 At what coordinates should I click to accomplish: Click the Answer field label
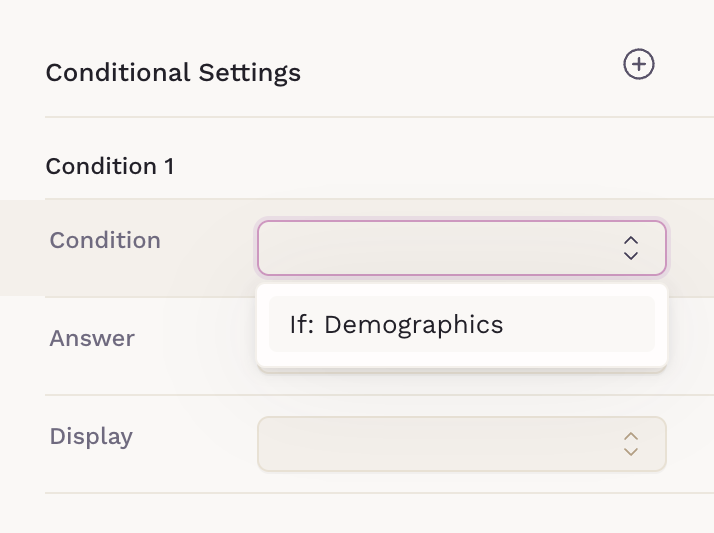(x=92, y=338)
